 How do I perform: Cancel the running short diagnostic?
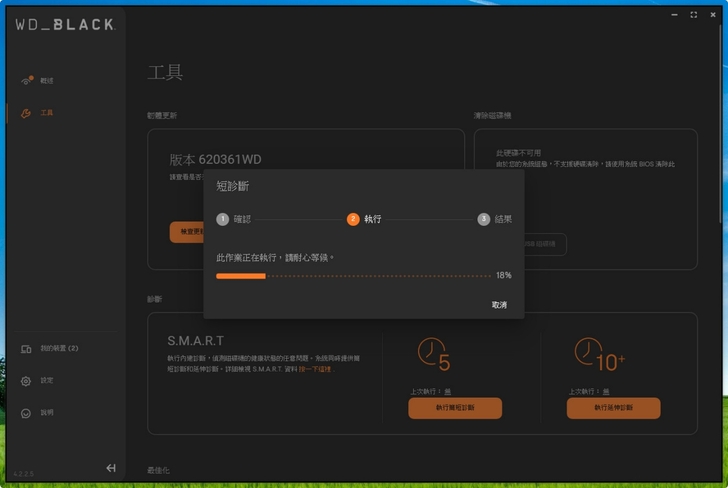(x=499, y=305)
